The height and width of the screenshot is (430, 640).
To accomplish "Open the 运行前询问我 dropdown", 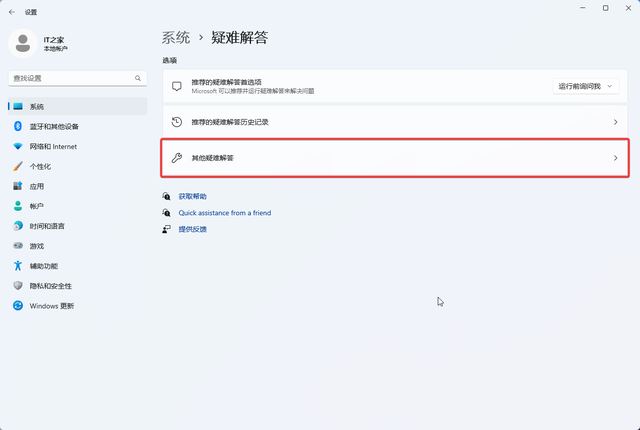I will click(x=586, y=86).
